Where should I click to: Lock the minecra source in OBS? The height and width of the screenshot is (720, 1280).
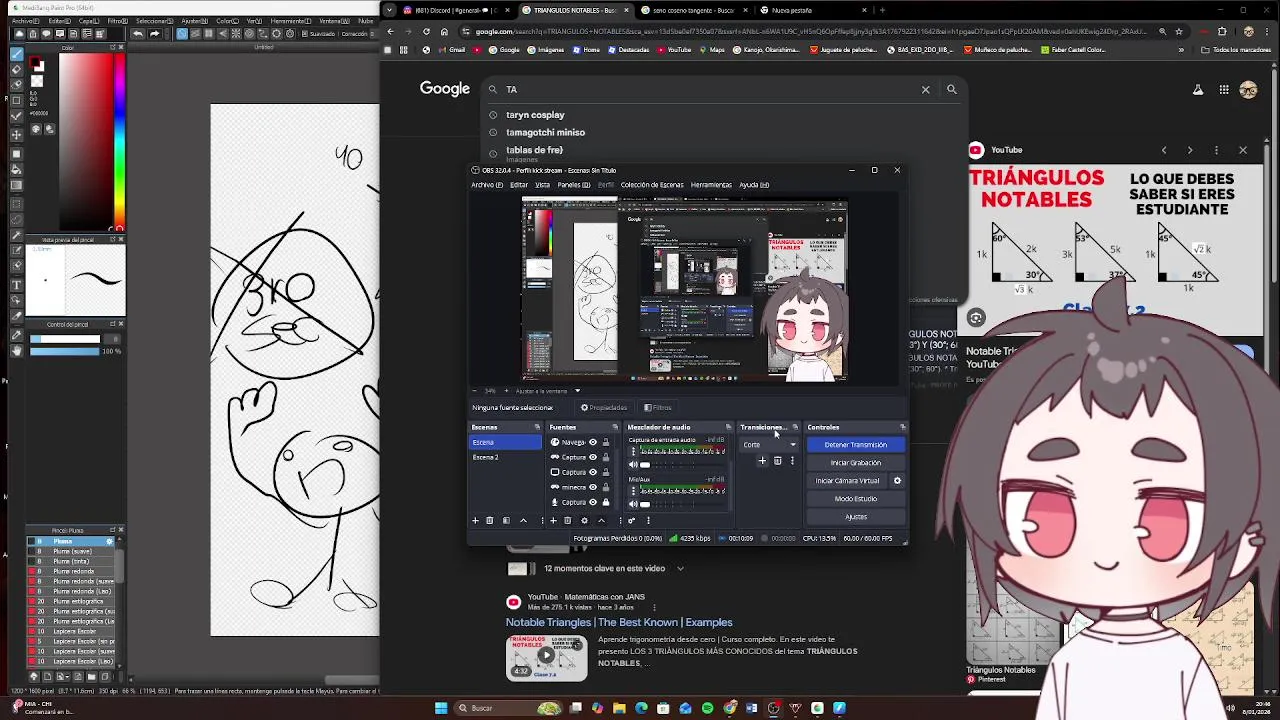tap(606, 487)
